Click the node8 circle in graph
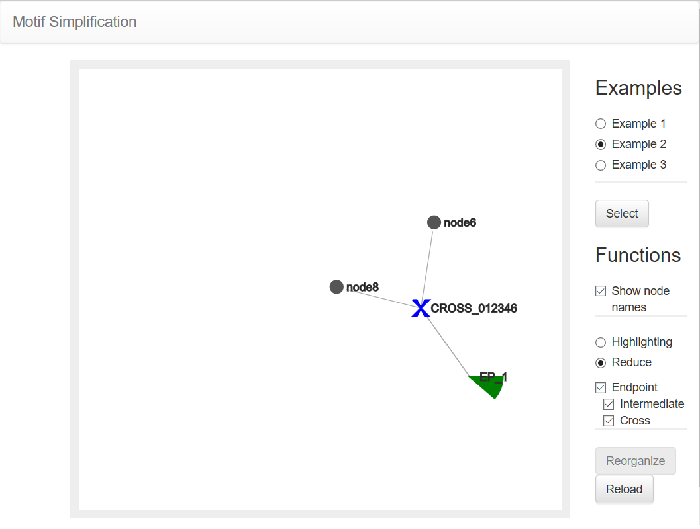This screenshot has height=529, width=700. click(x=336, y=287)
